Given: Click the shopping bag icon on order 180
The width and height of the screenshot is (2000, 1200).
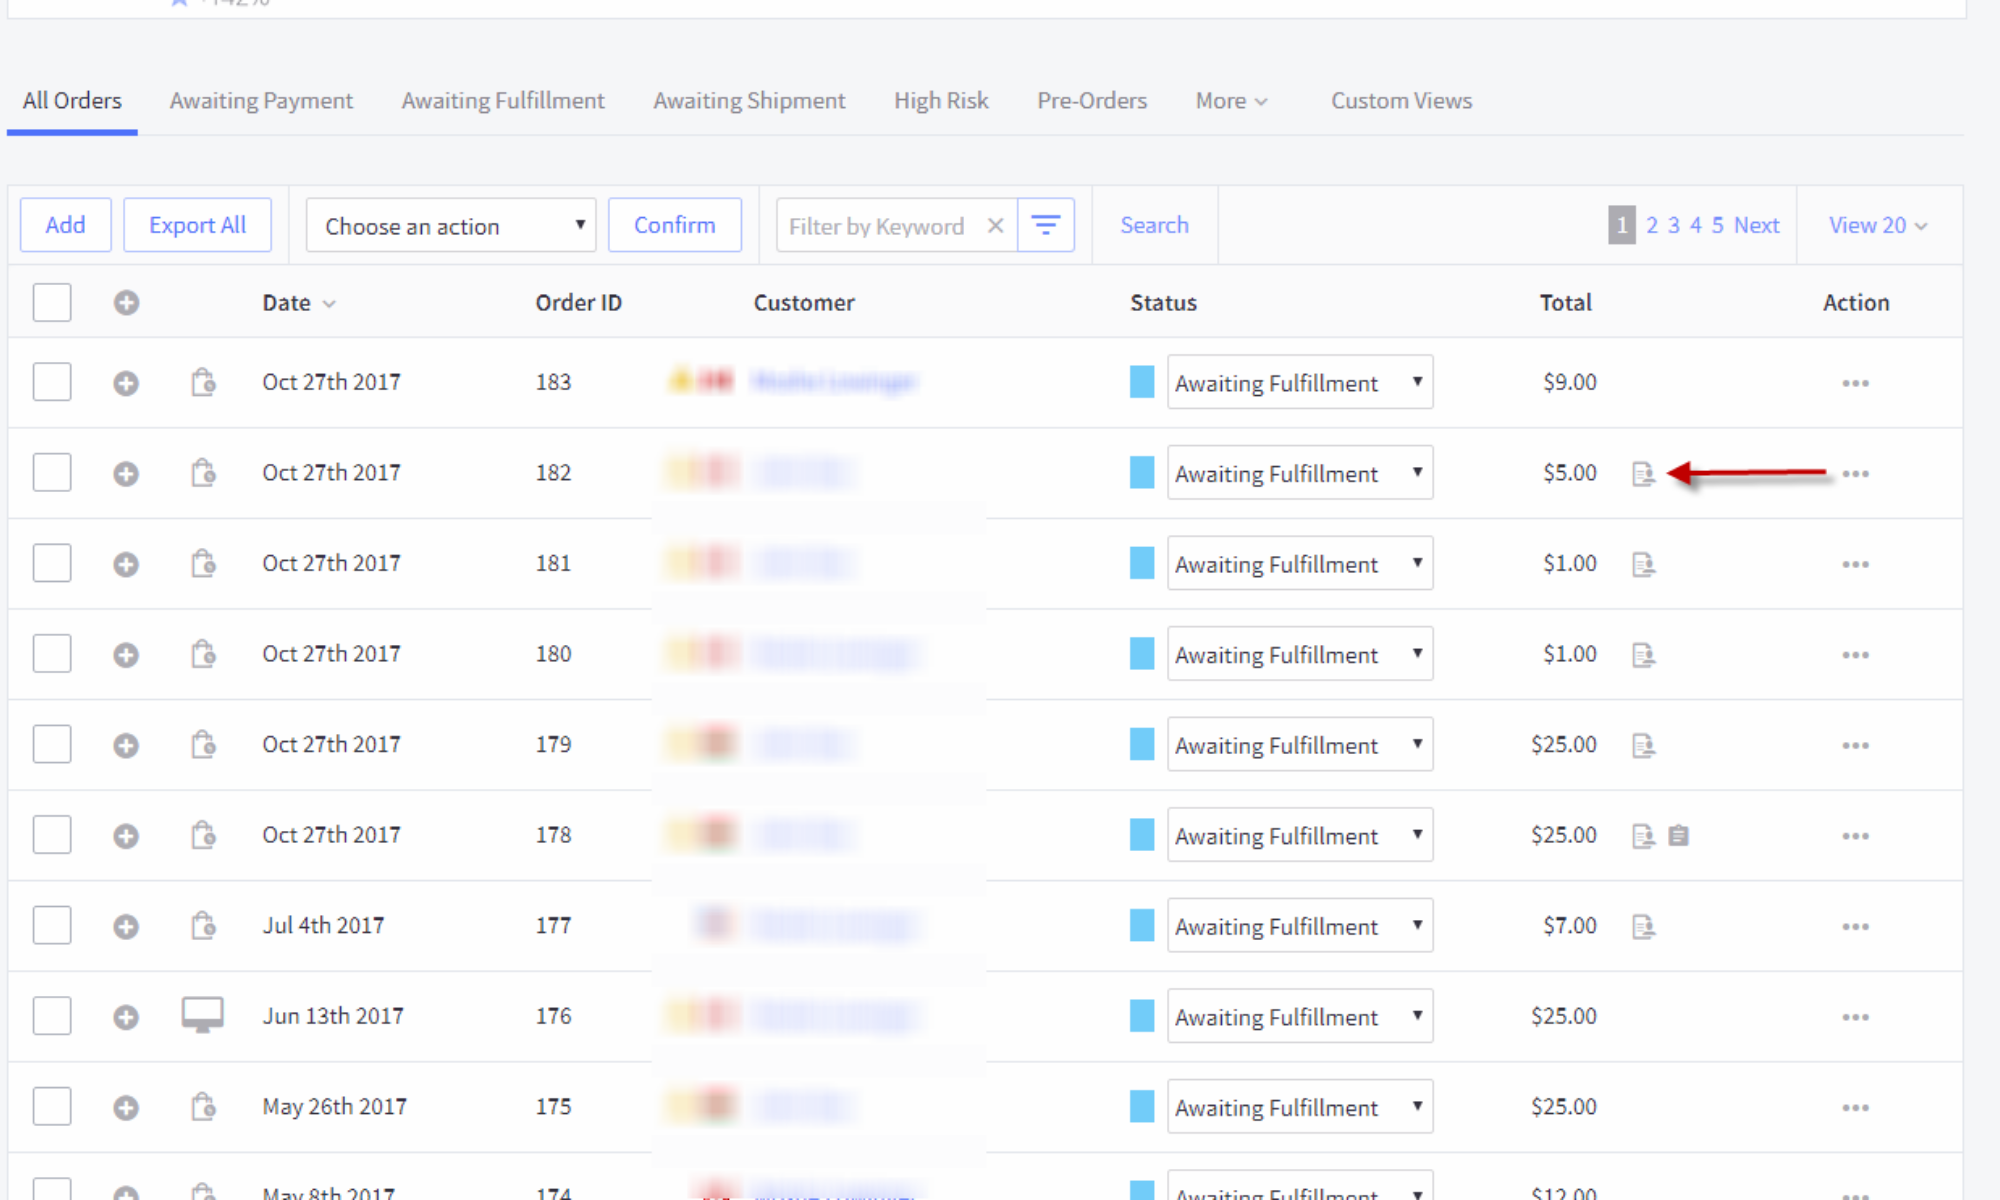Looking at the screenshot, I should click(x=203, y=654).
